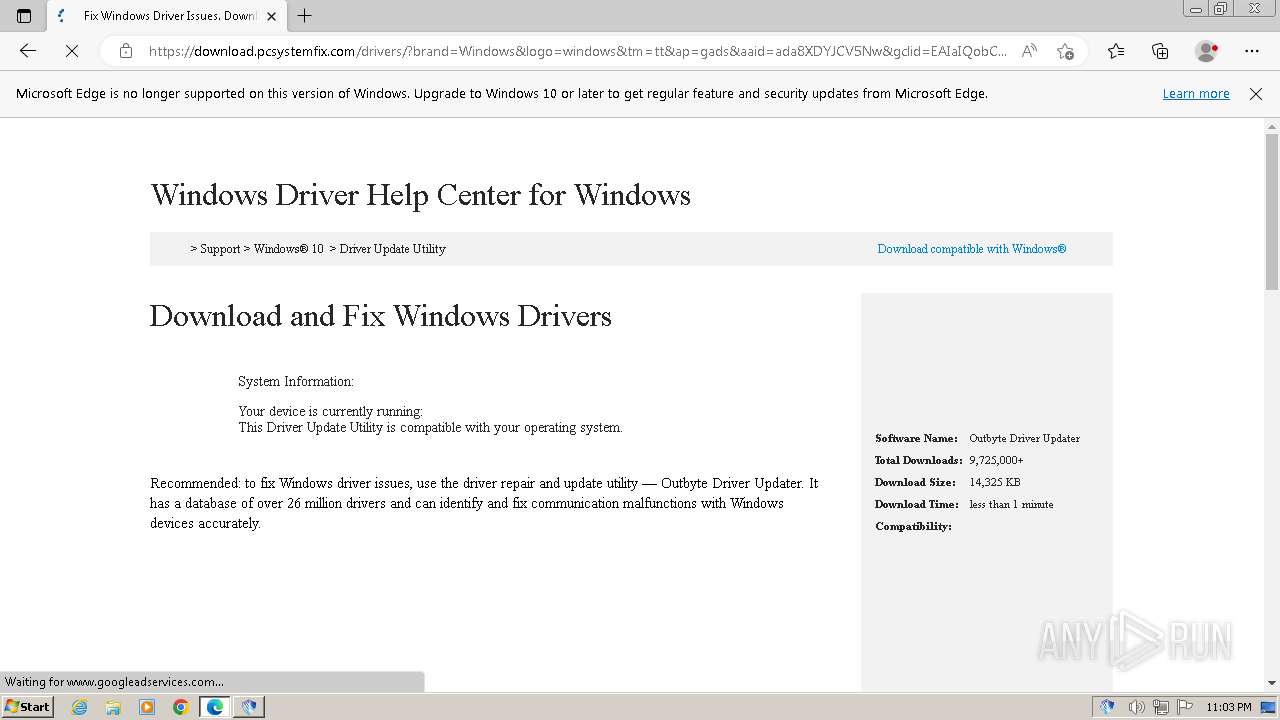Screen dimensions: 1280x720
Task: Click the address bar URL
Action: click(x=578, y=51)
